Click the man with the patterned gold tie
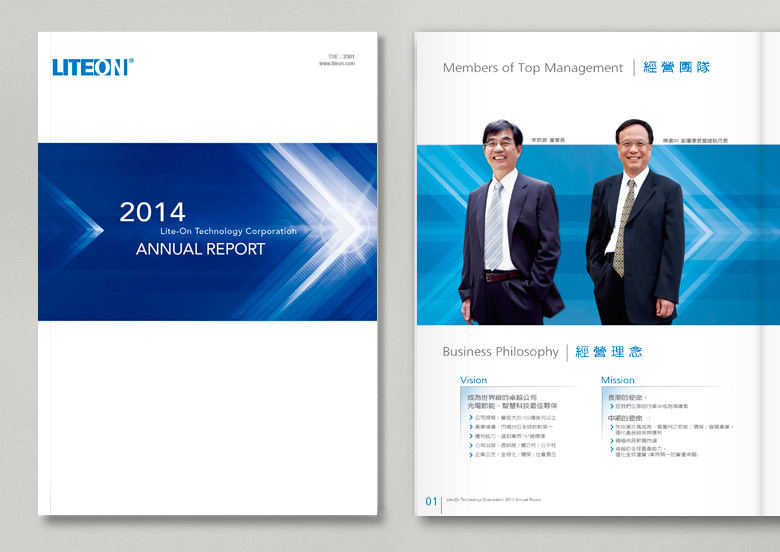Screen dimensions: 780x552 coord(635,222)
